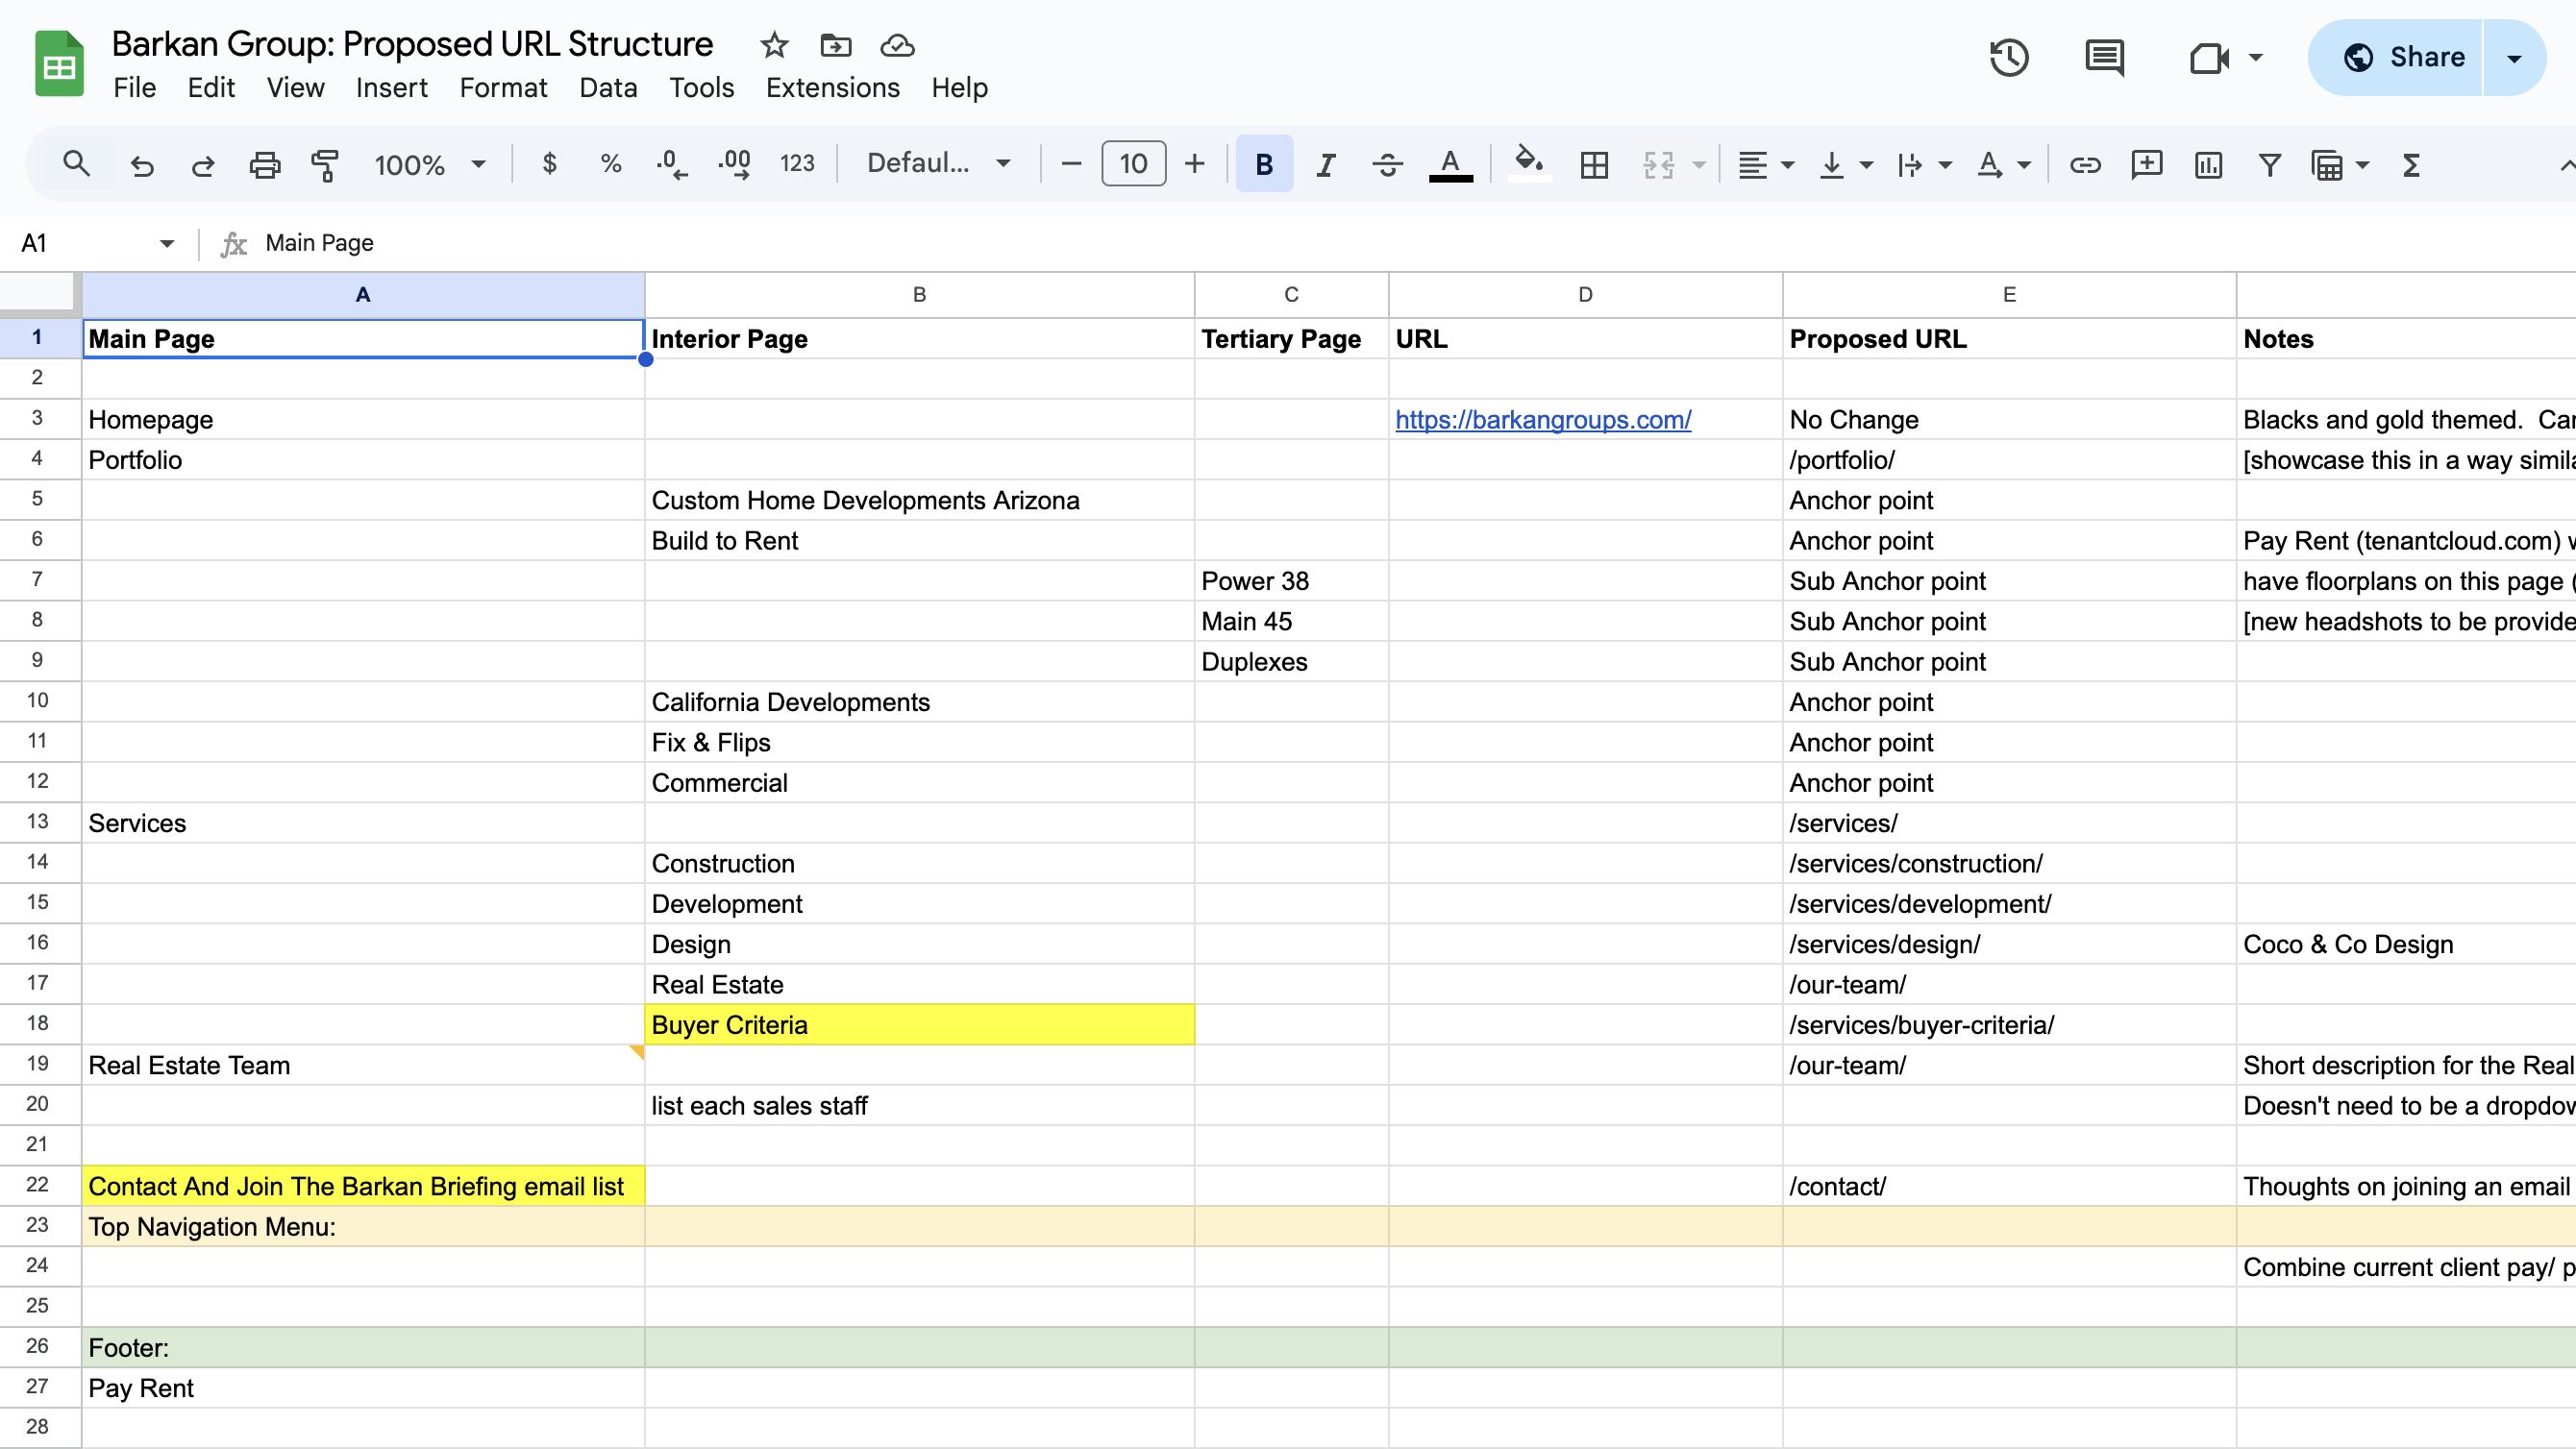Select the paint format roller icon
This screenshot has height=1449, width=2576.
[325, 164]
